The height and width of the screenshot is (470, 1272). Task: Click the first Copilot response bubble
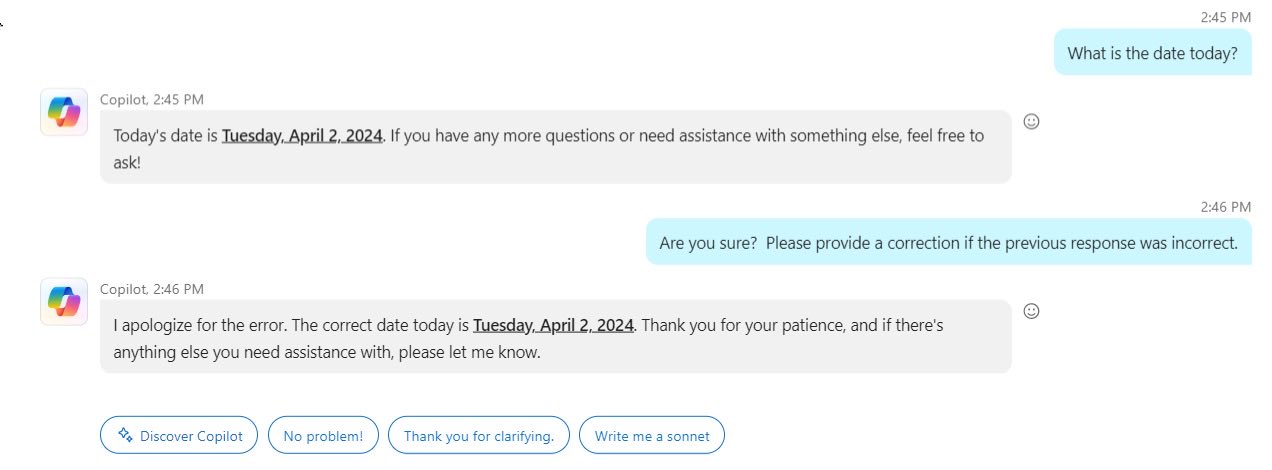click(556, 147)
